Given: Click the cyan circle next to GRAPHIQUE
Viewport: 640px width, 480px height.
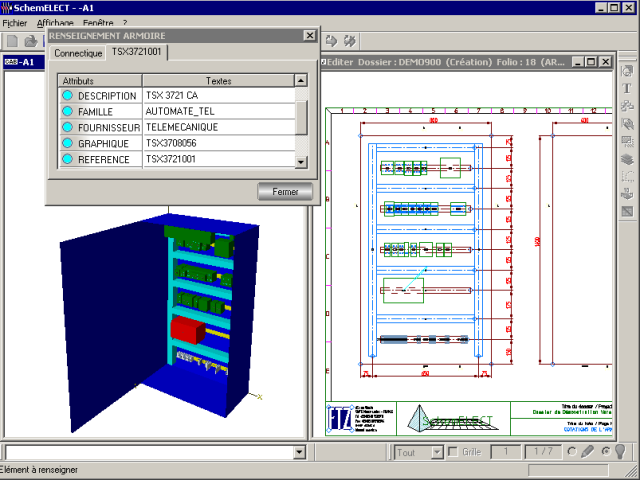Looking at the screenshot, I should tap(67, 143).
